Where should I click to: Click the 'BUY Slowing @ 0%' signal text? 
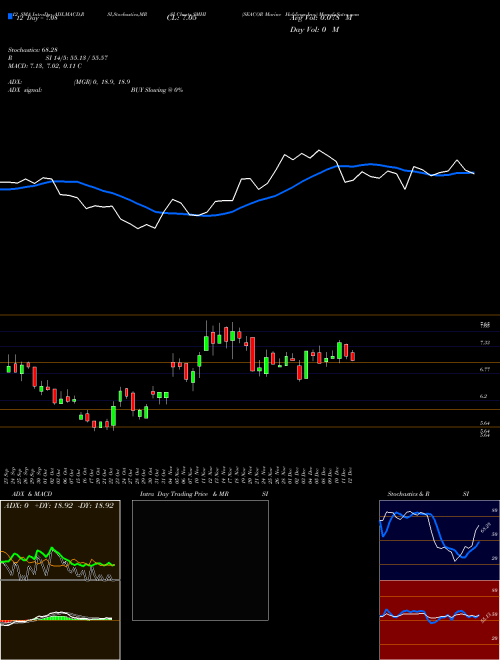click(x=157, y=90)
